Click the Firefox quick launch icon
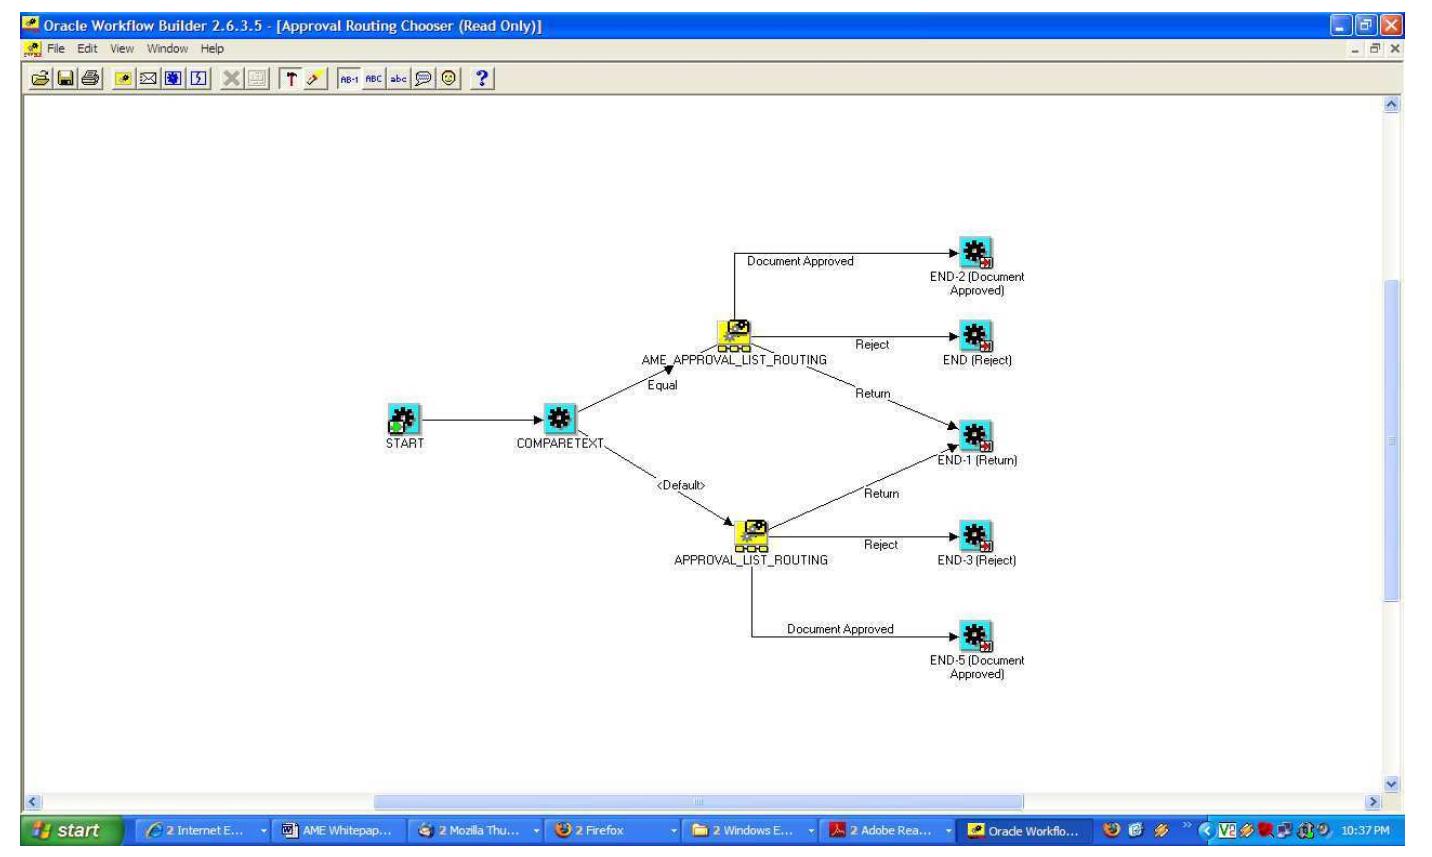 click(x=1109, y=830)
